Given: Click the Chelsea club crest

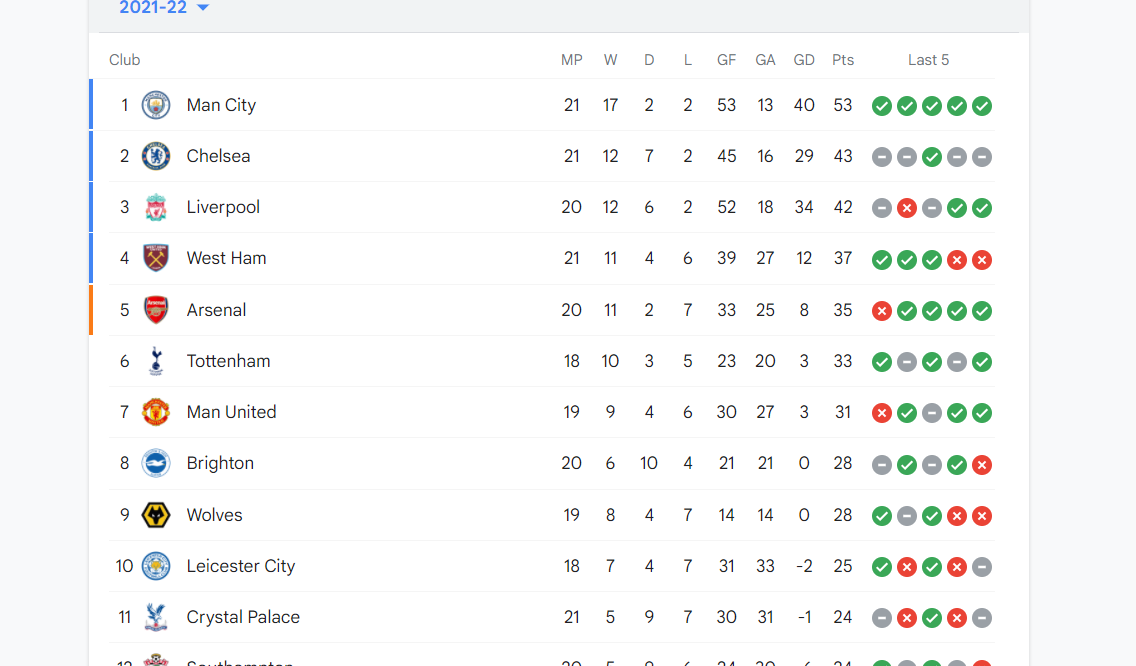Looking at the screenshot, I should coord(156,156).
